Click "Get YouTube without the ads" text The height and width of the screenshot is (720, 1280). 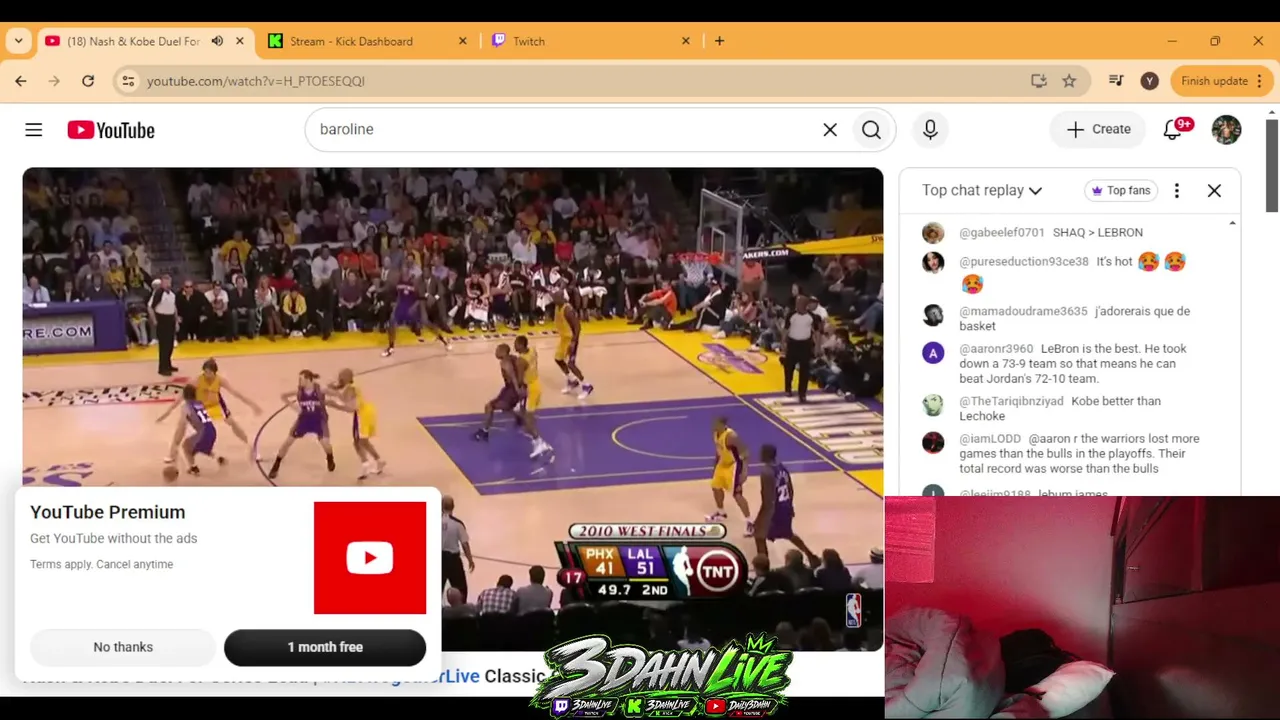pyautogui.click(x=113, y=538)
